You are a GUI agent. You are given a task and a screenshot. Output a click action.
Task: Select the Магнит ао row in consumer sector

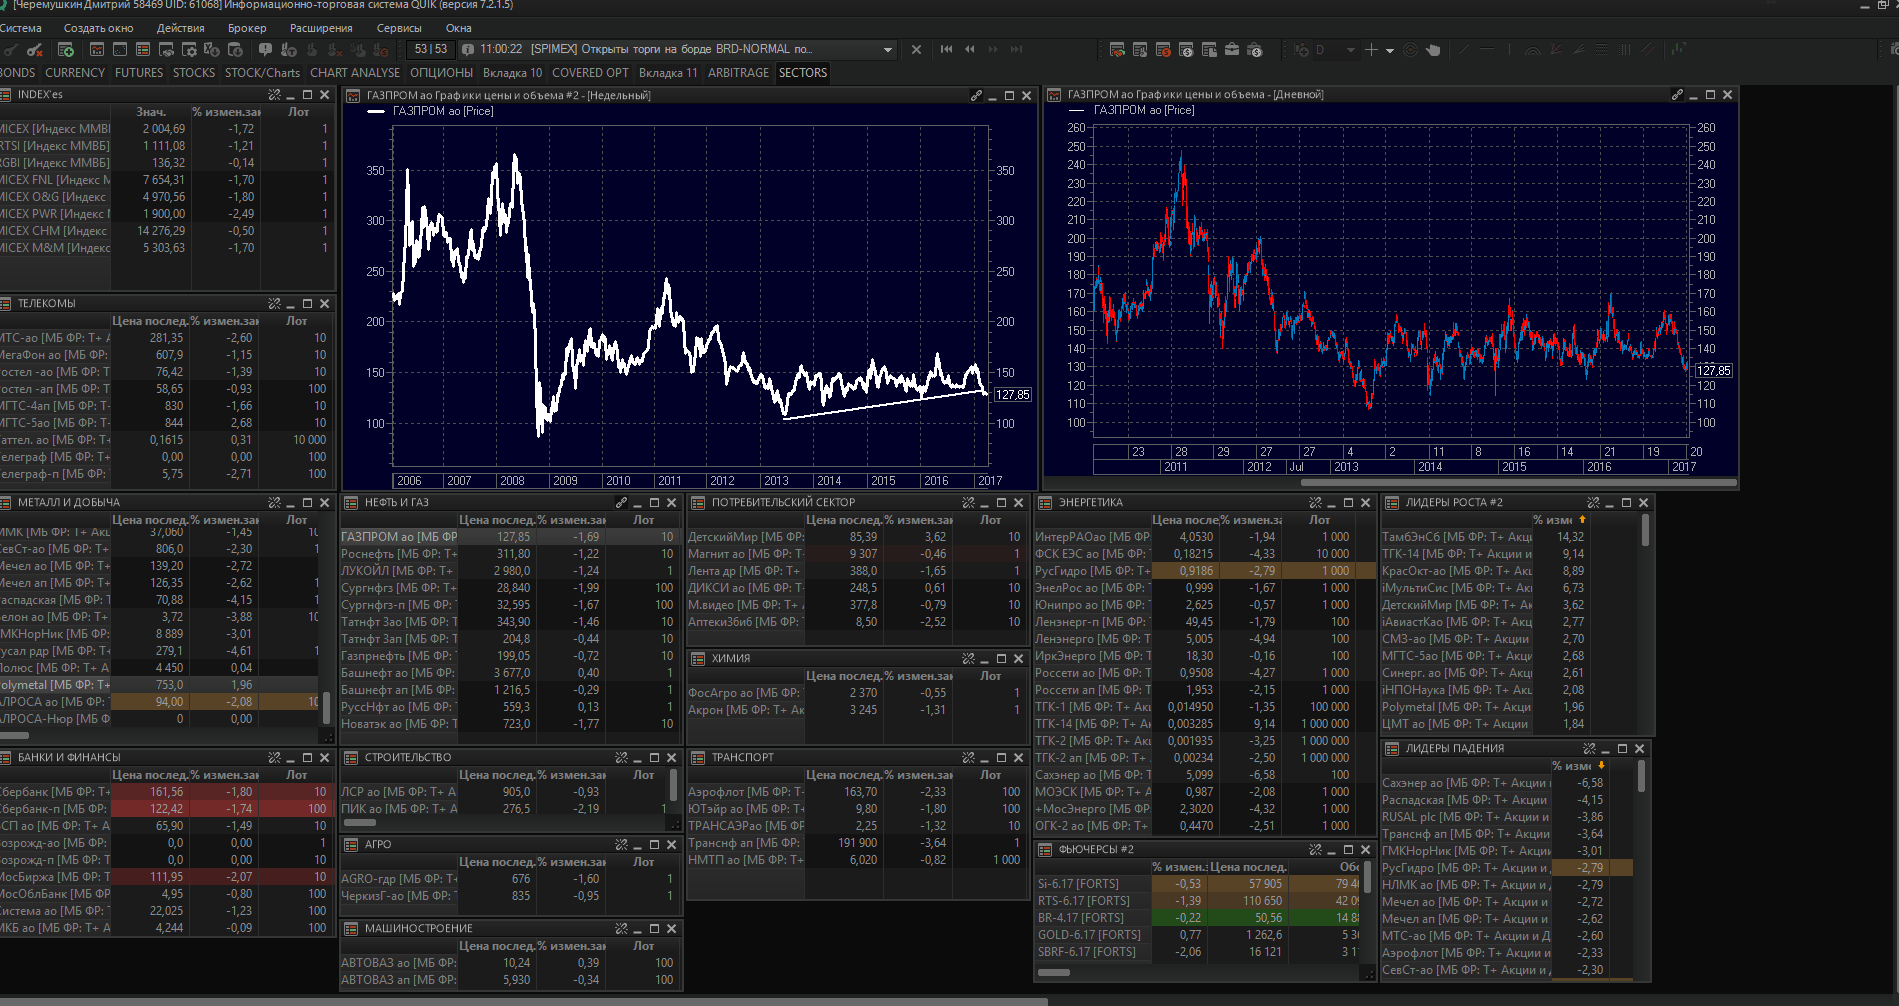point(857,554)
